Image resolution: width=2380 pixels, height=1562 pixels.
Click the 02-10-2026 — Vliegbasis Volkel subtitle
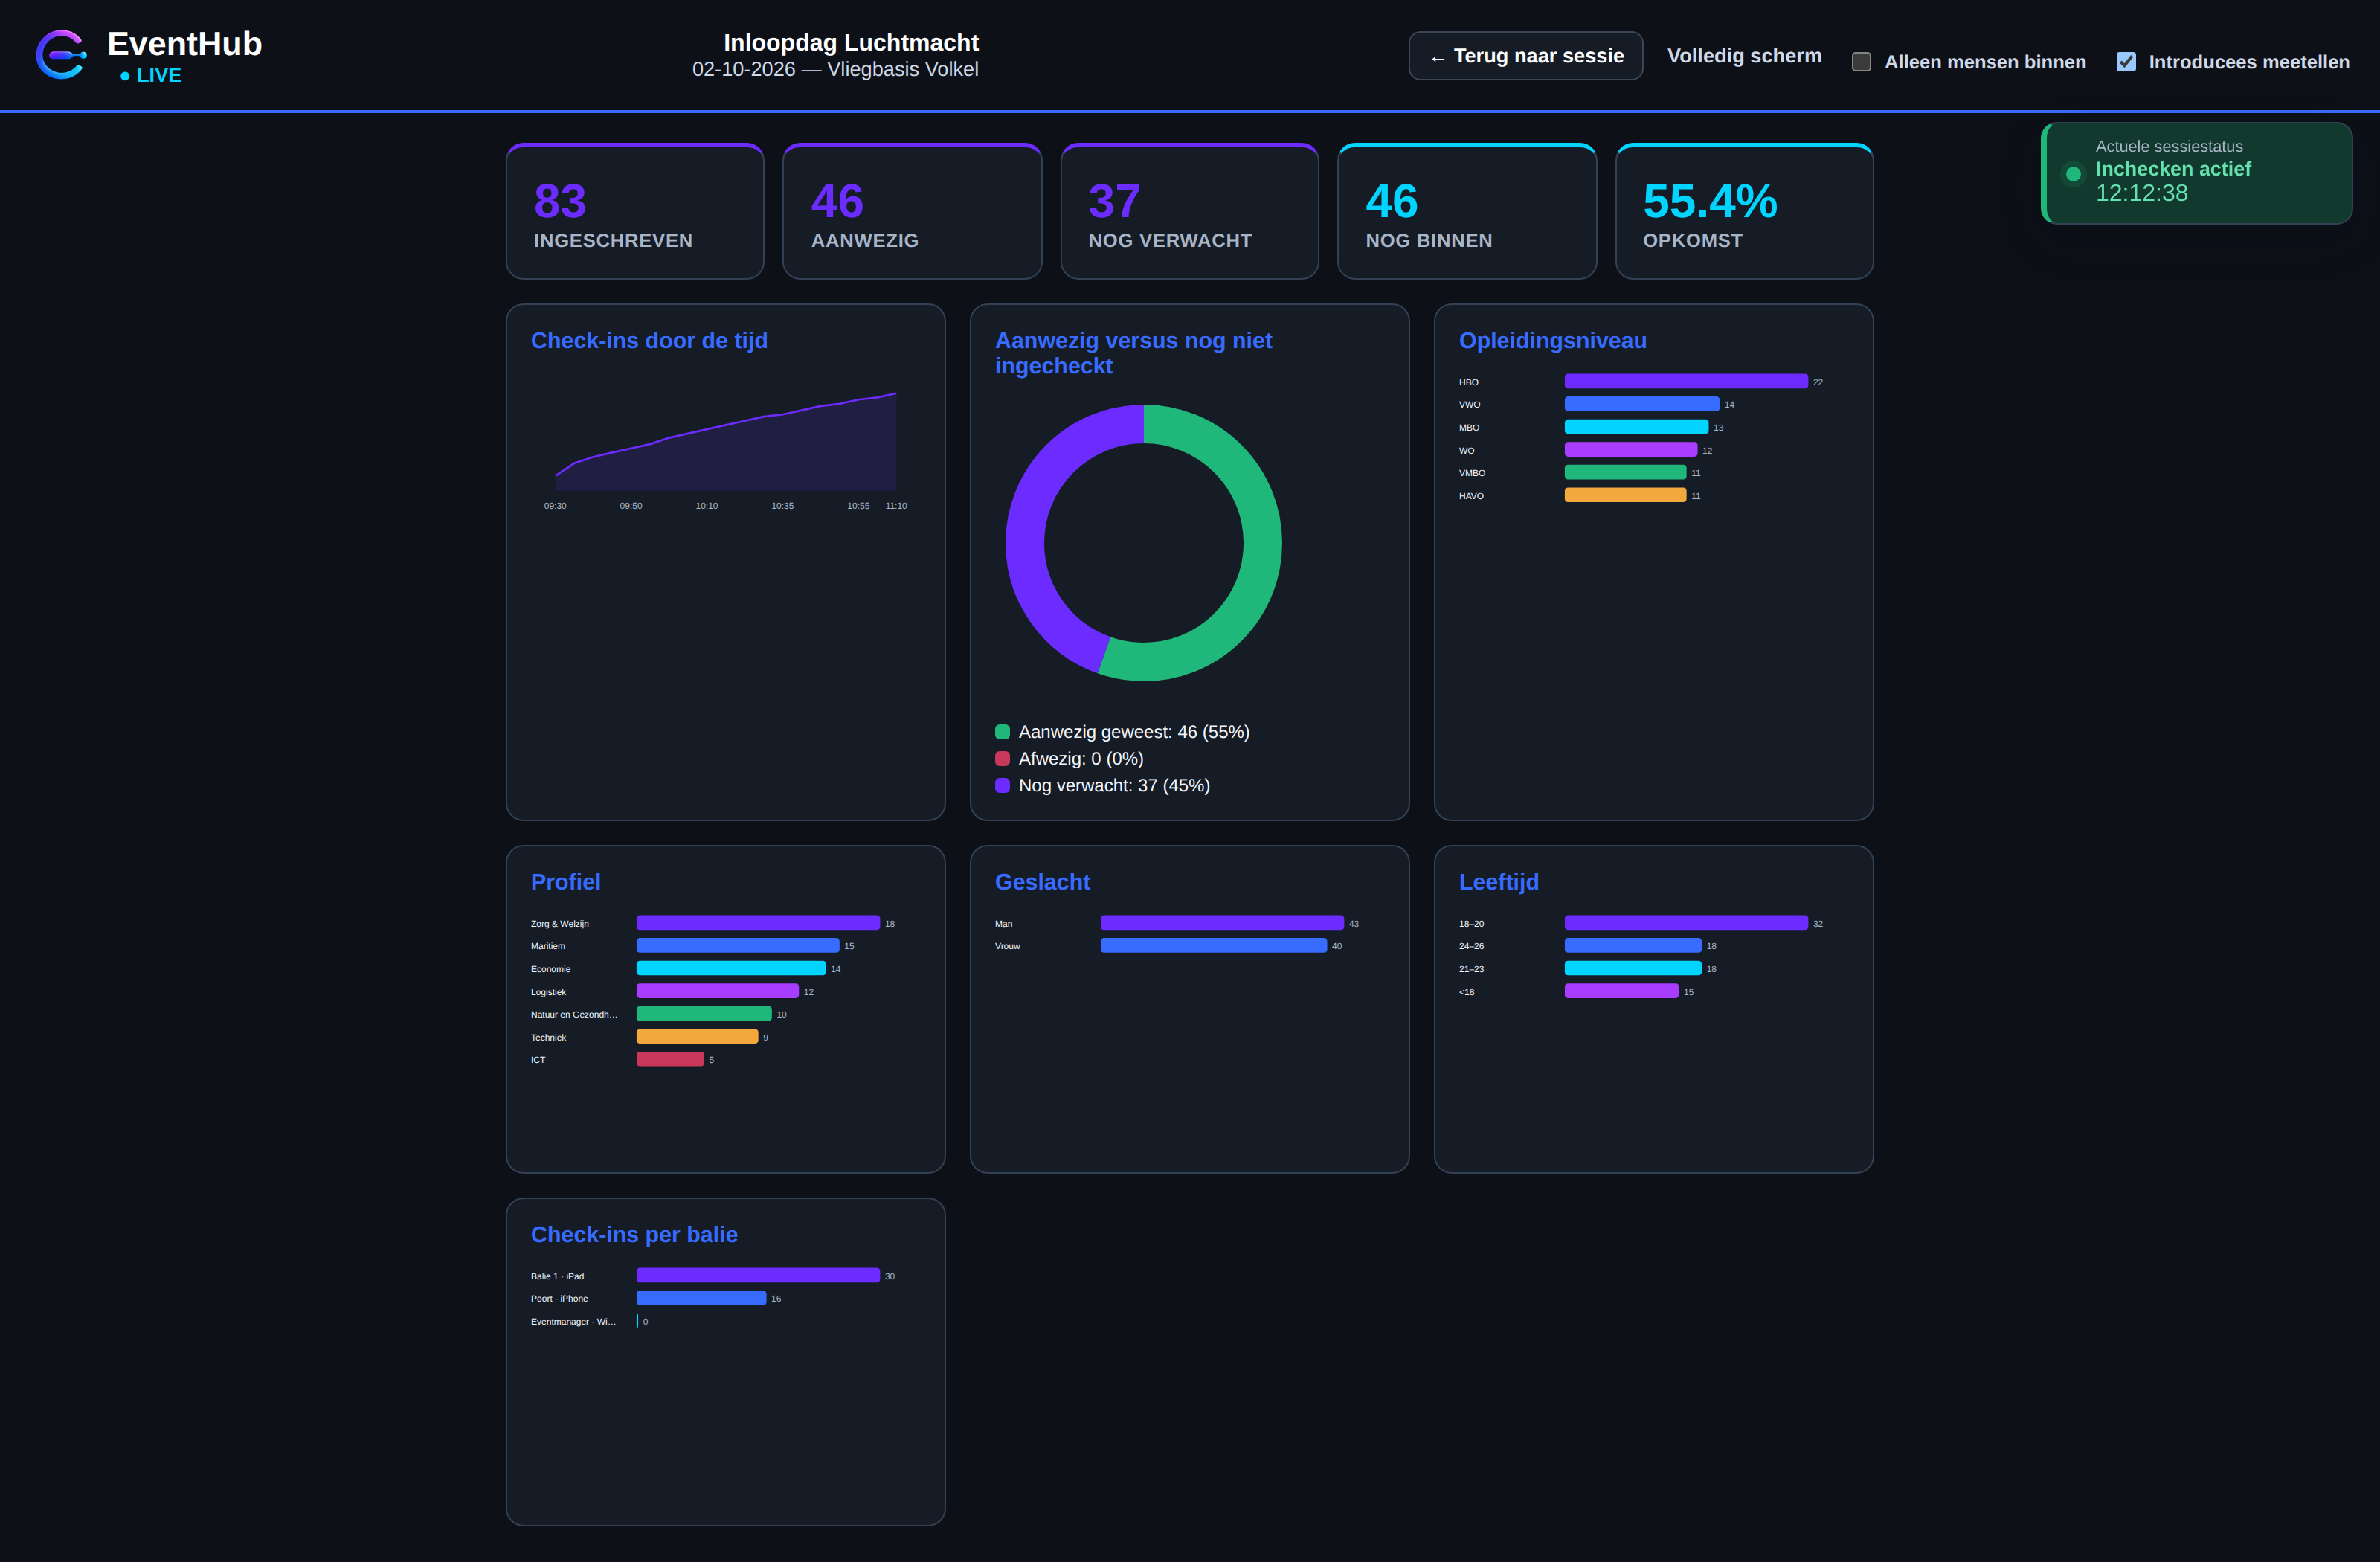[x=835, y=69]
